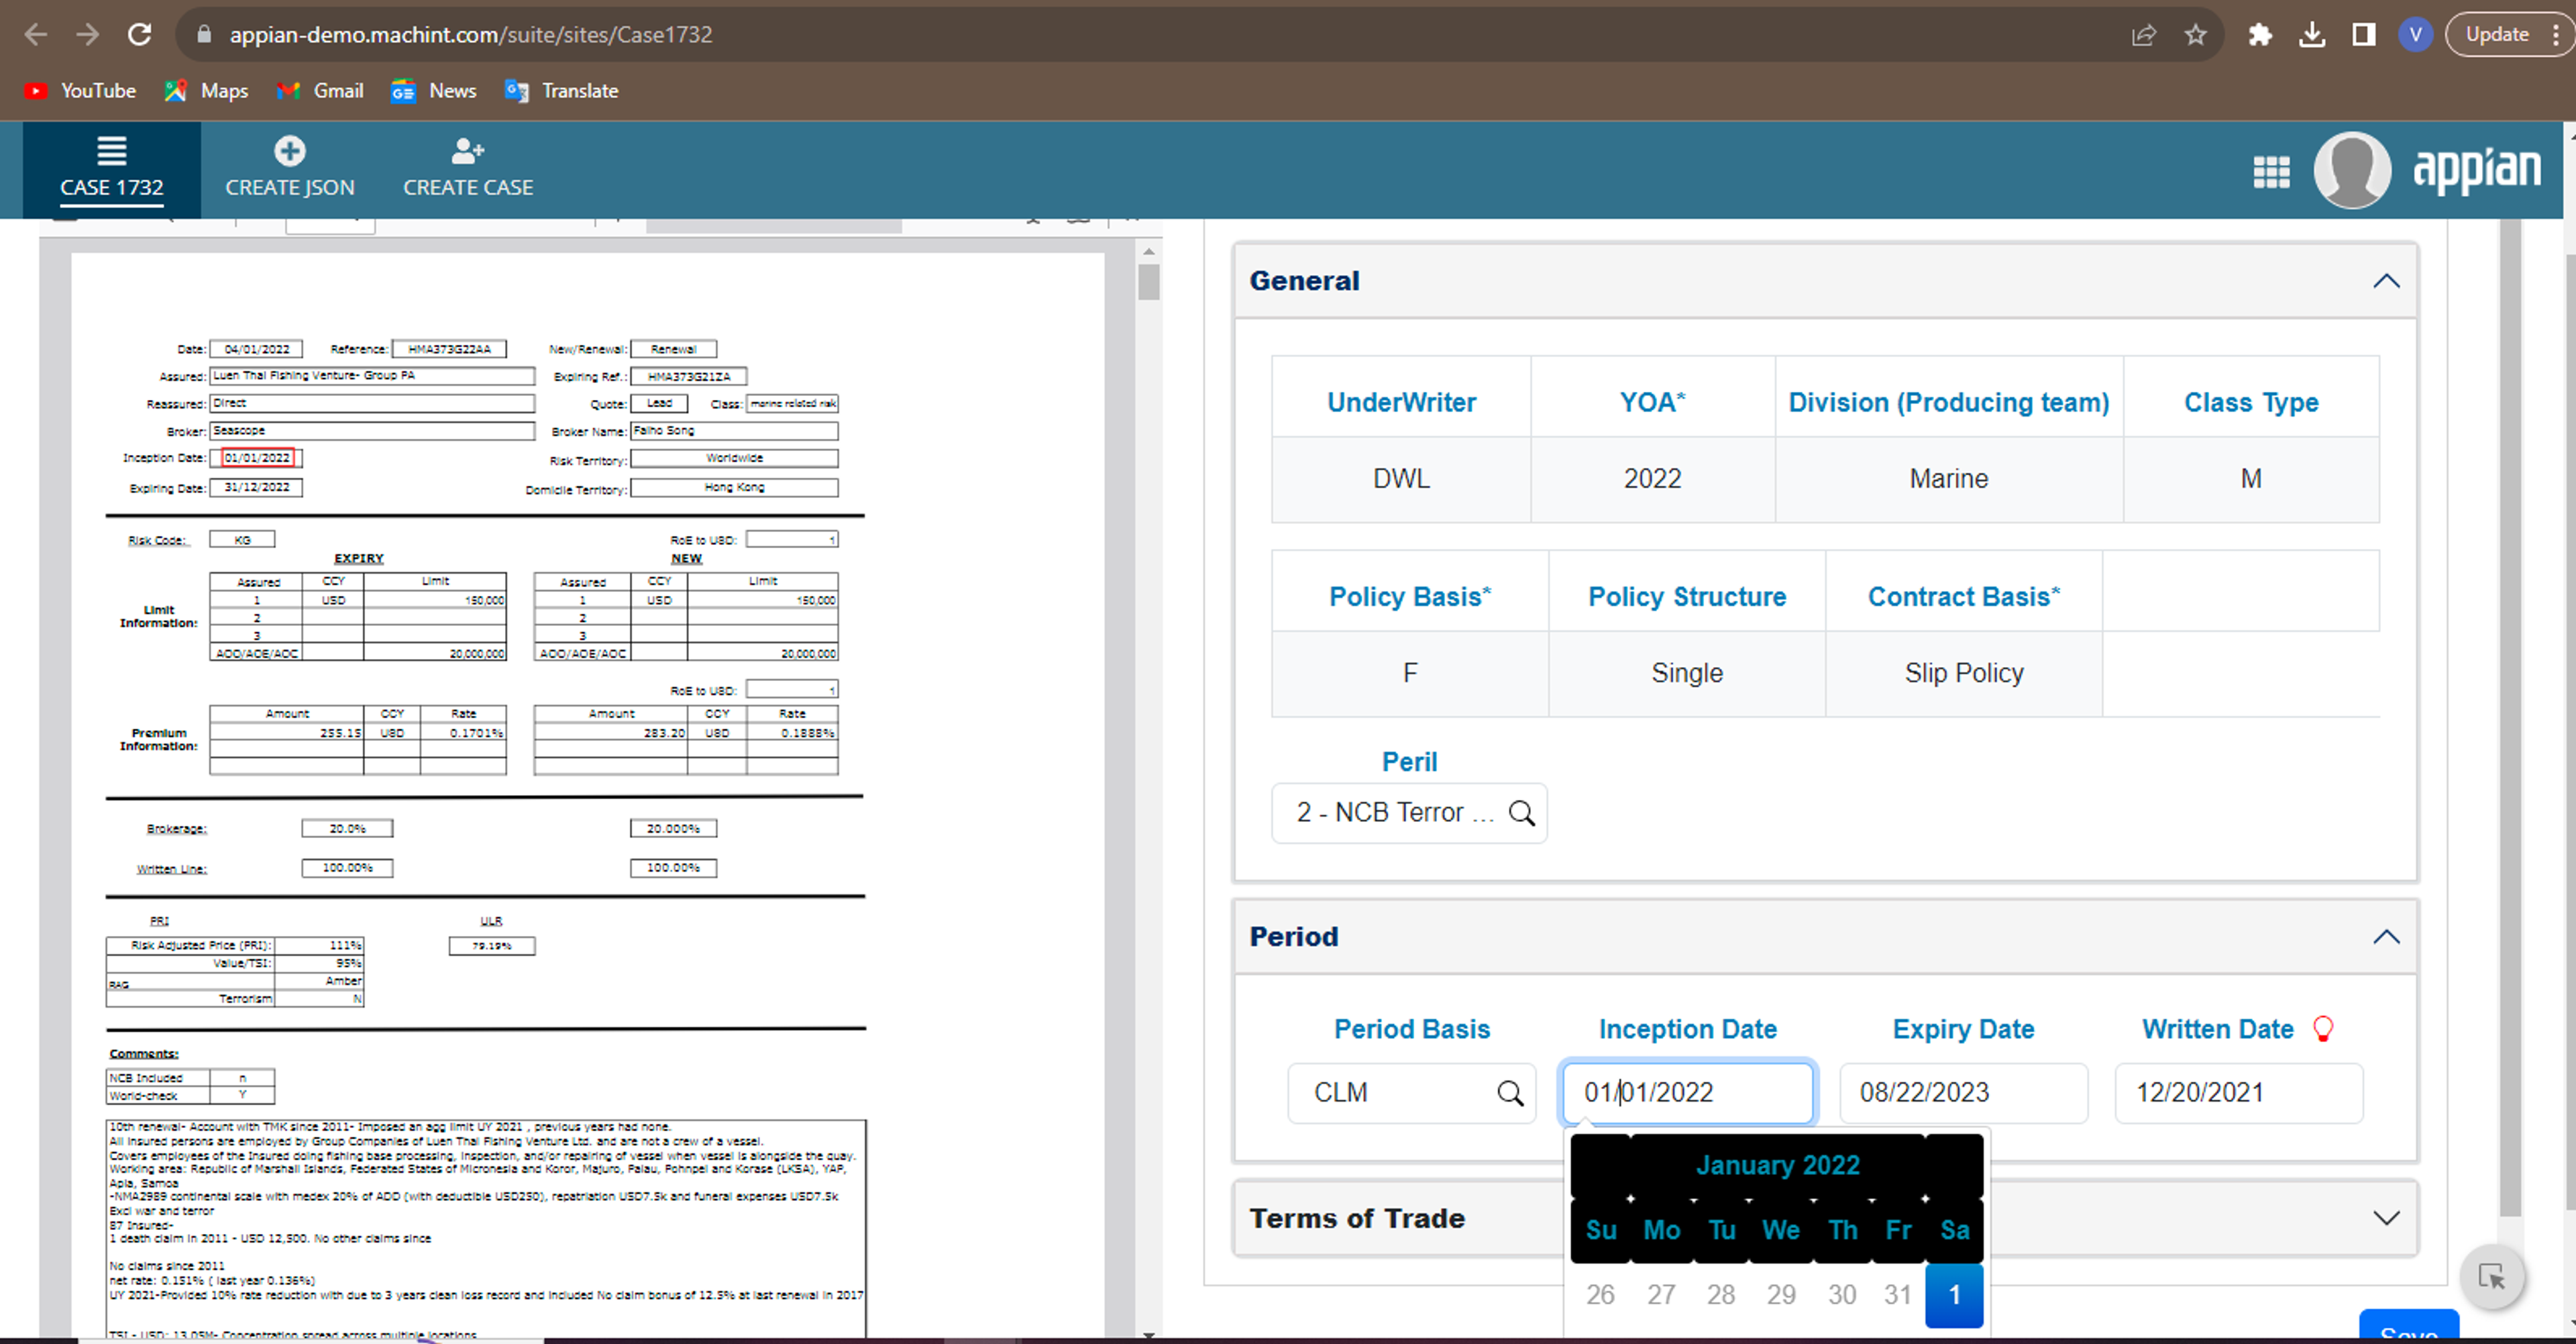Click the January 2022 calendar header
This screenshot has width=2576, height=1344.
[x=1777, y=1165]
